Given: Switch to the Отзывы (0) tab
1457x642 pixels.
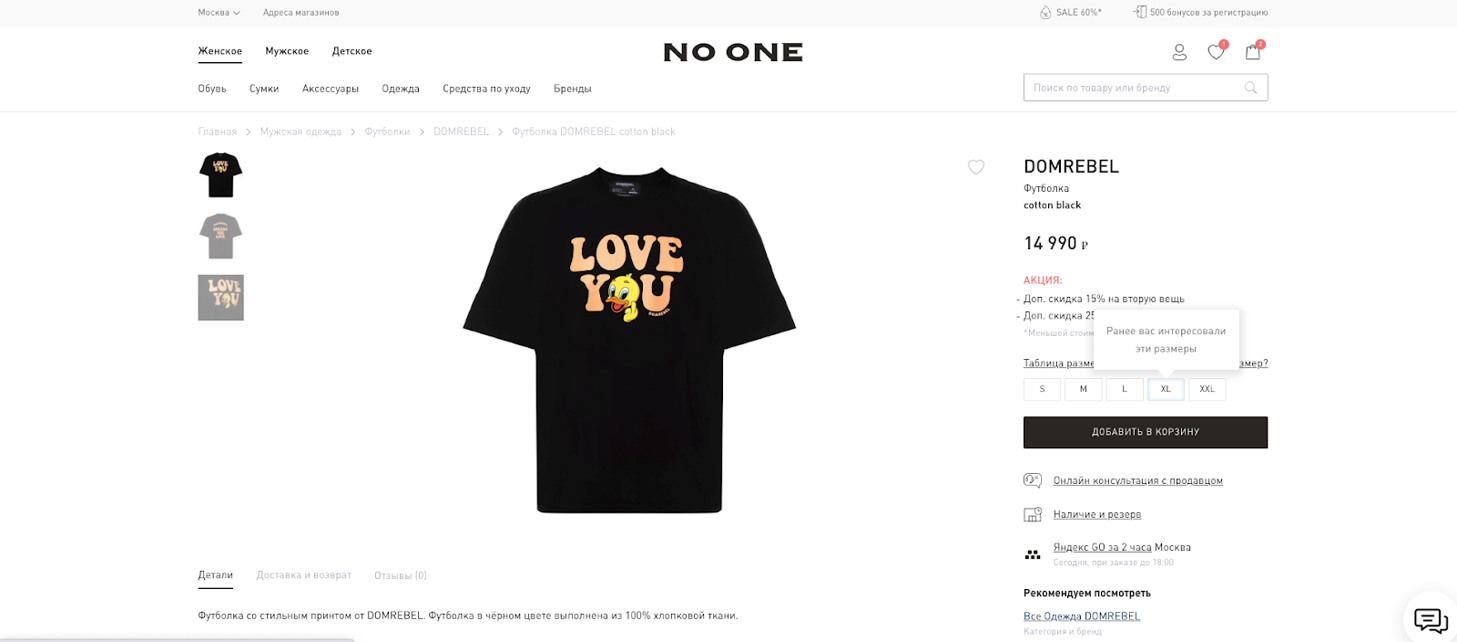Looking at the screenshot, I should (399, 575).
